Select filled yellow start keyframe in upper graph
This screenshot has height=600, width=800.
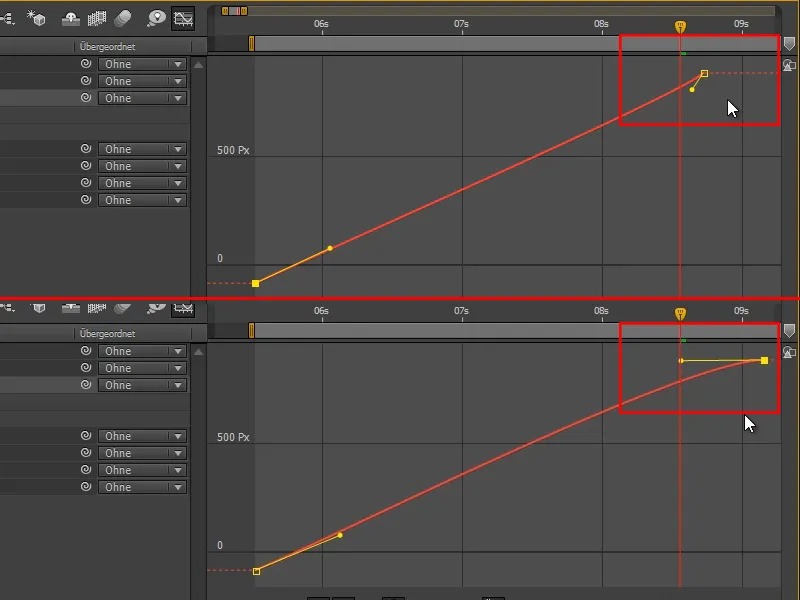click(256, 284)
